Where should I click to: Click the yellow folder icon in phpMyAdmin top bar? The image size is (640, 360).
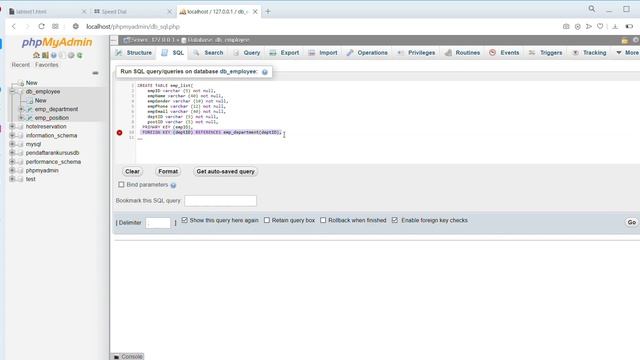click(625, 40)
